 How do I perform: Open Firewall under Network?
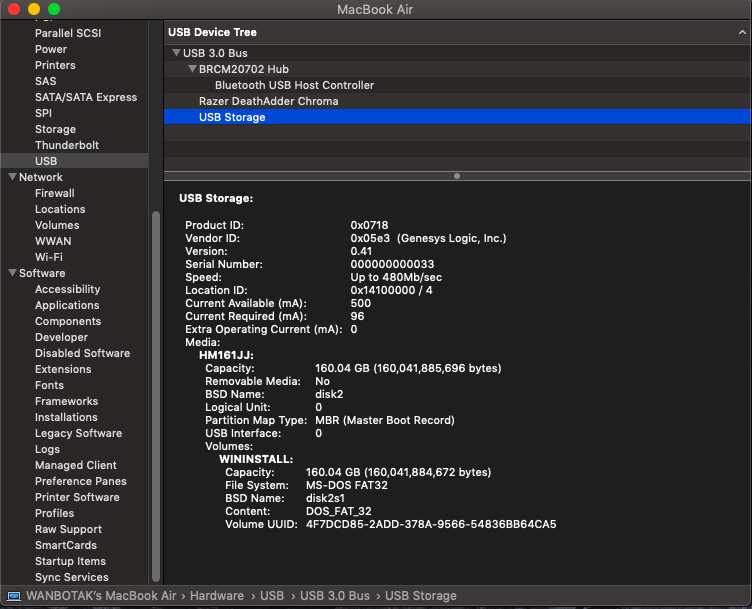coord(55,193)
